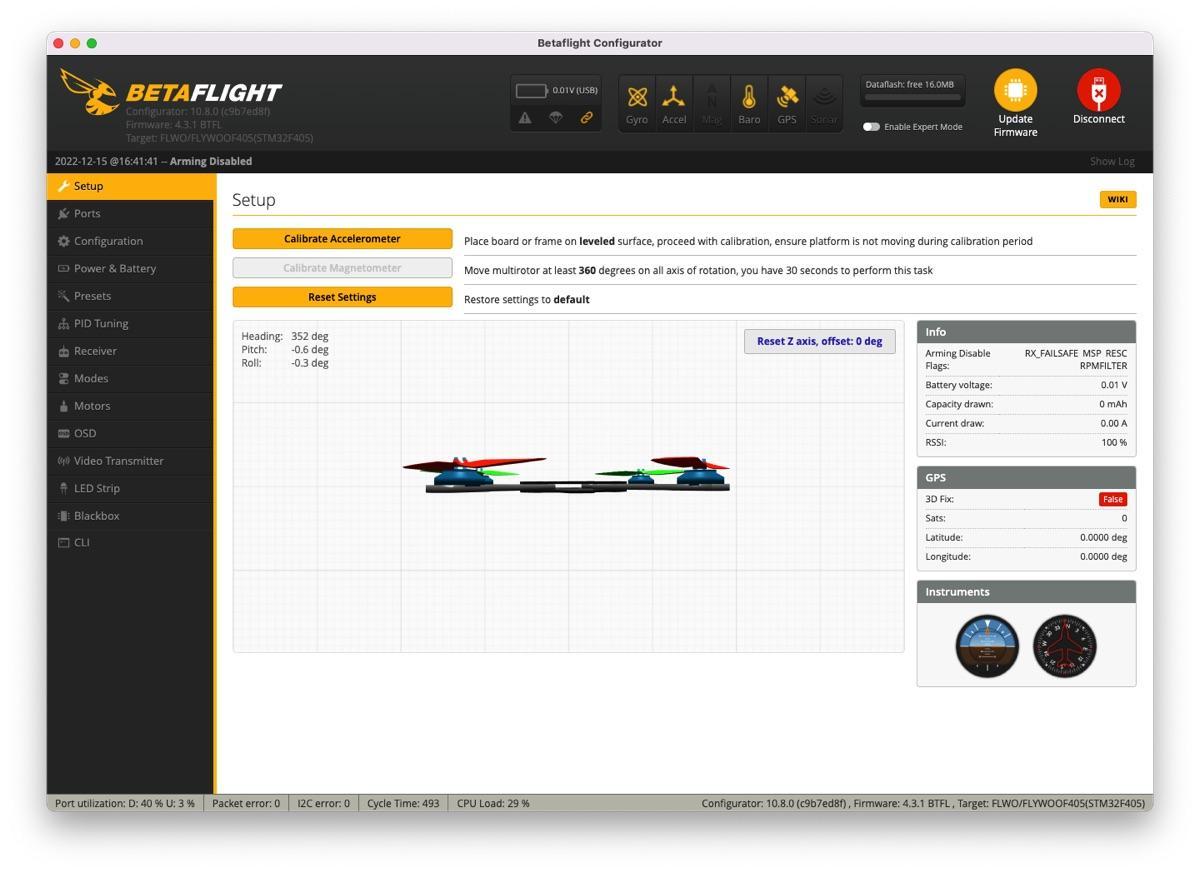Click the Betaflight bee logo
The height and width of the screenshot is (873, 1200).
(90, 91)
